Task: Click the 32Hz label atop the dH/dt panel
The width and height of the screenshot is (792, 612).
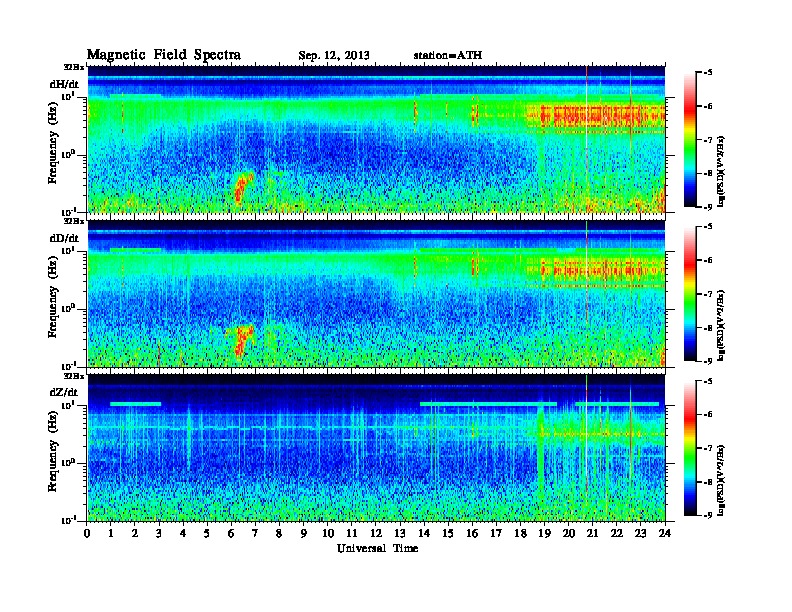Action: pyautogui.click(x=74, y=67)
